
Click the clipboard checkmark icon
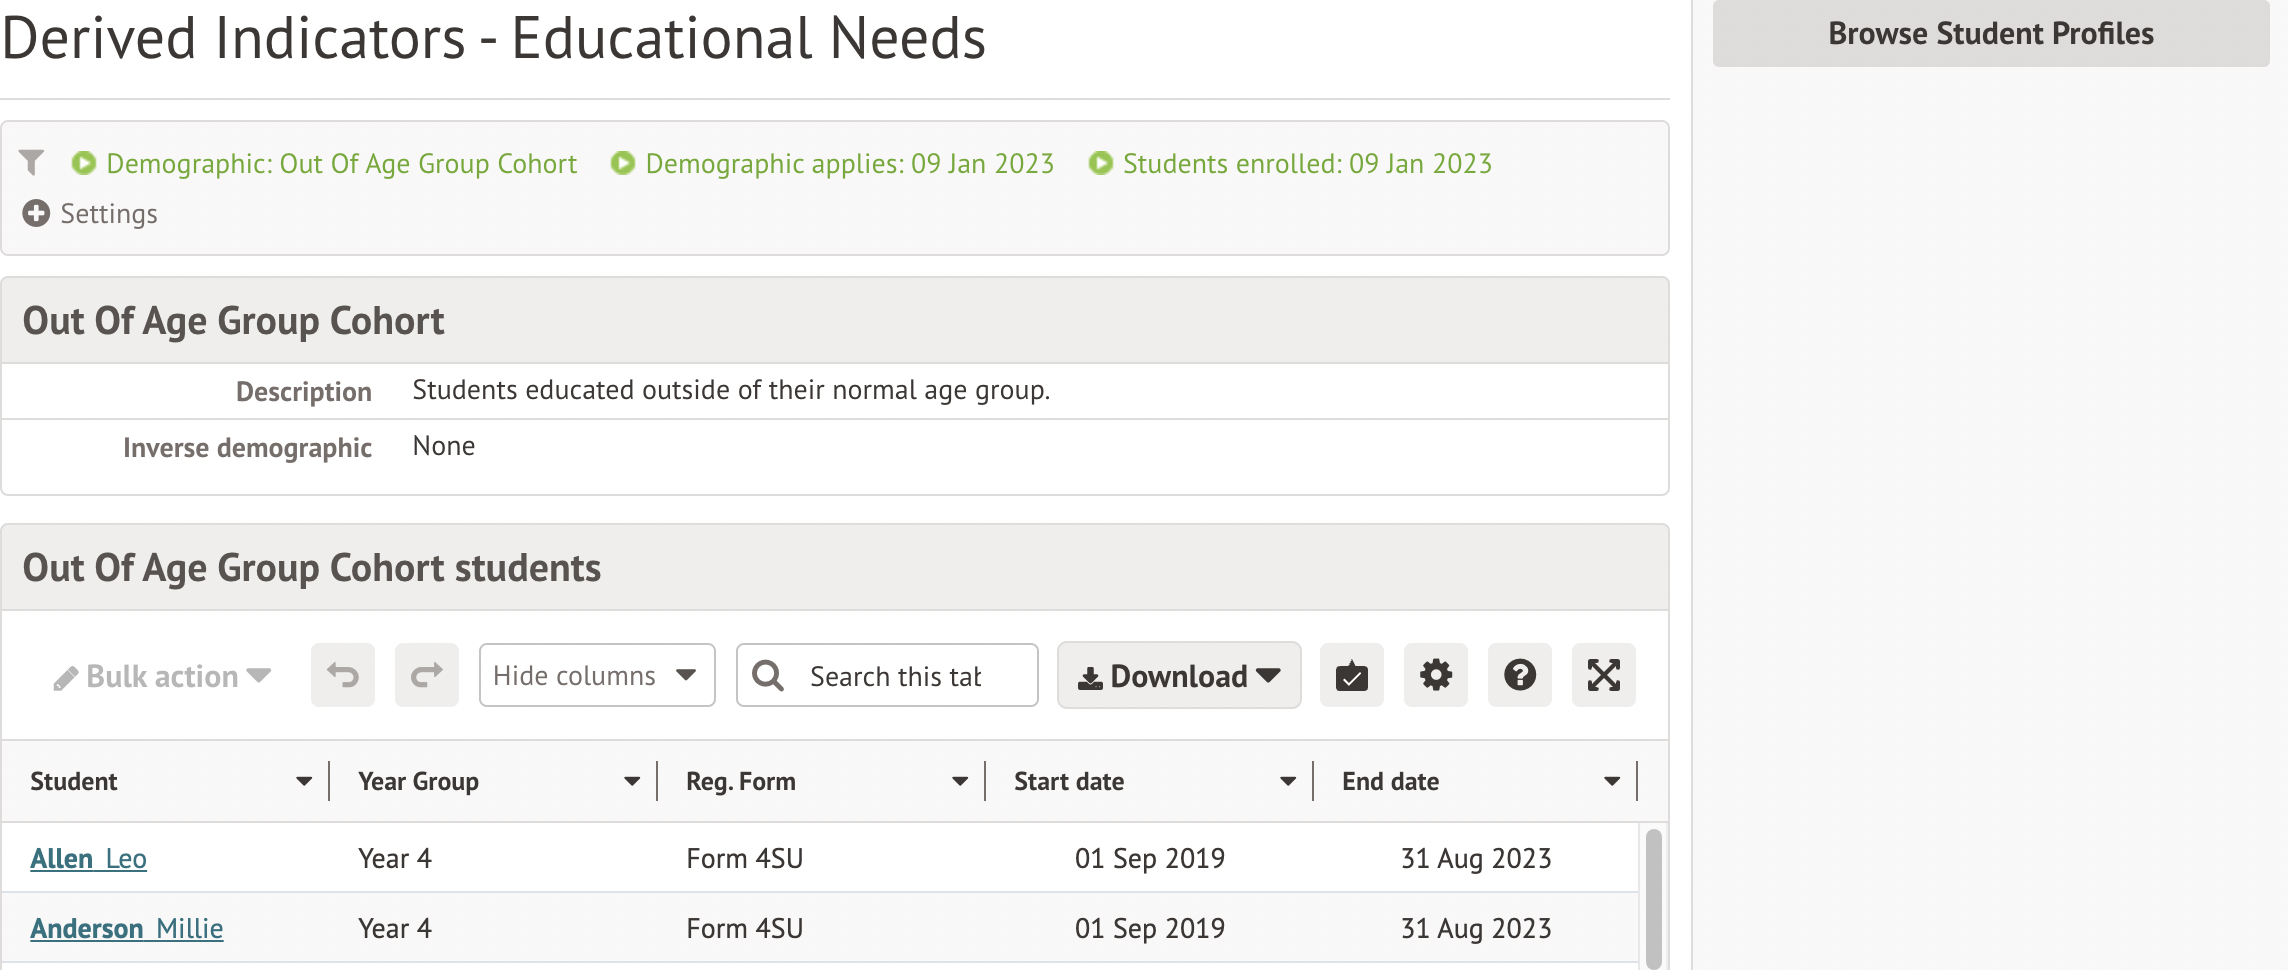[1351, 676]
